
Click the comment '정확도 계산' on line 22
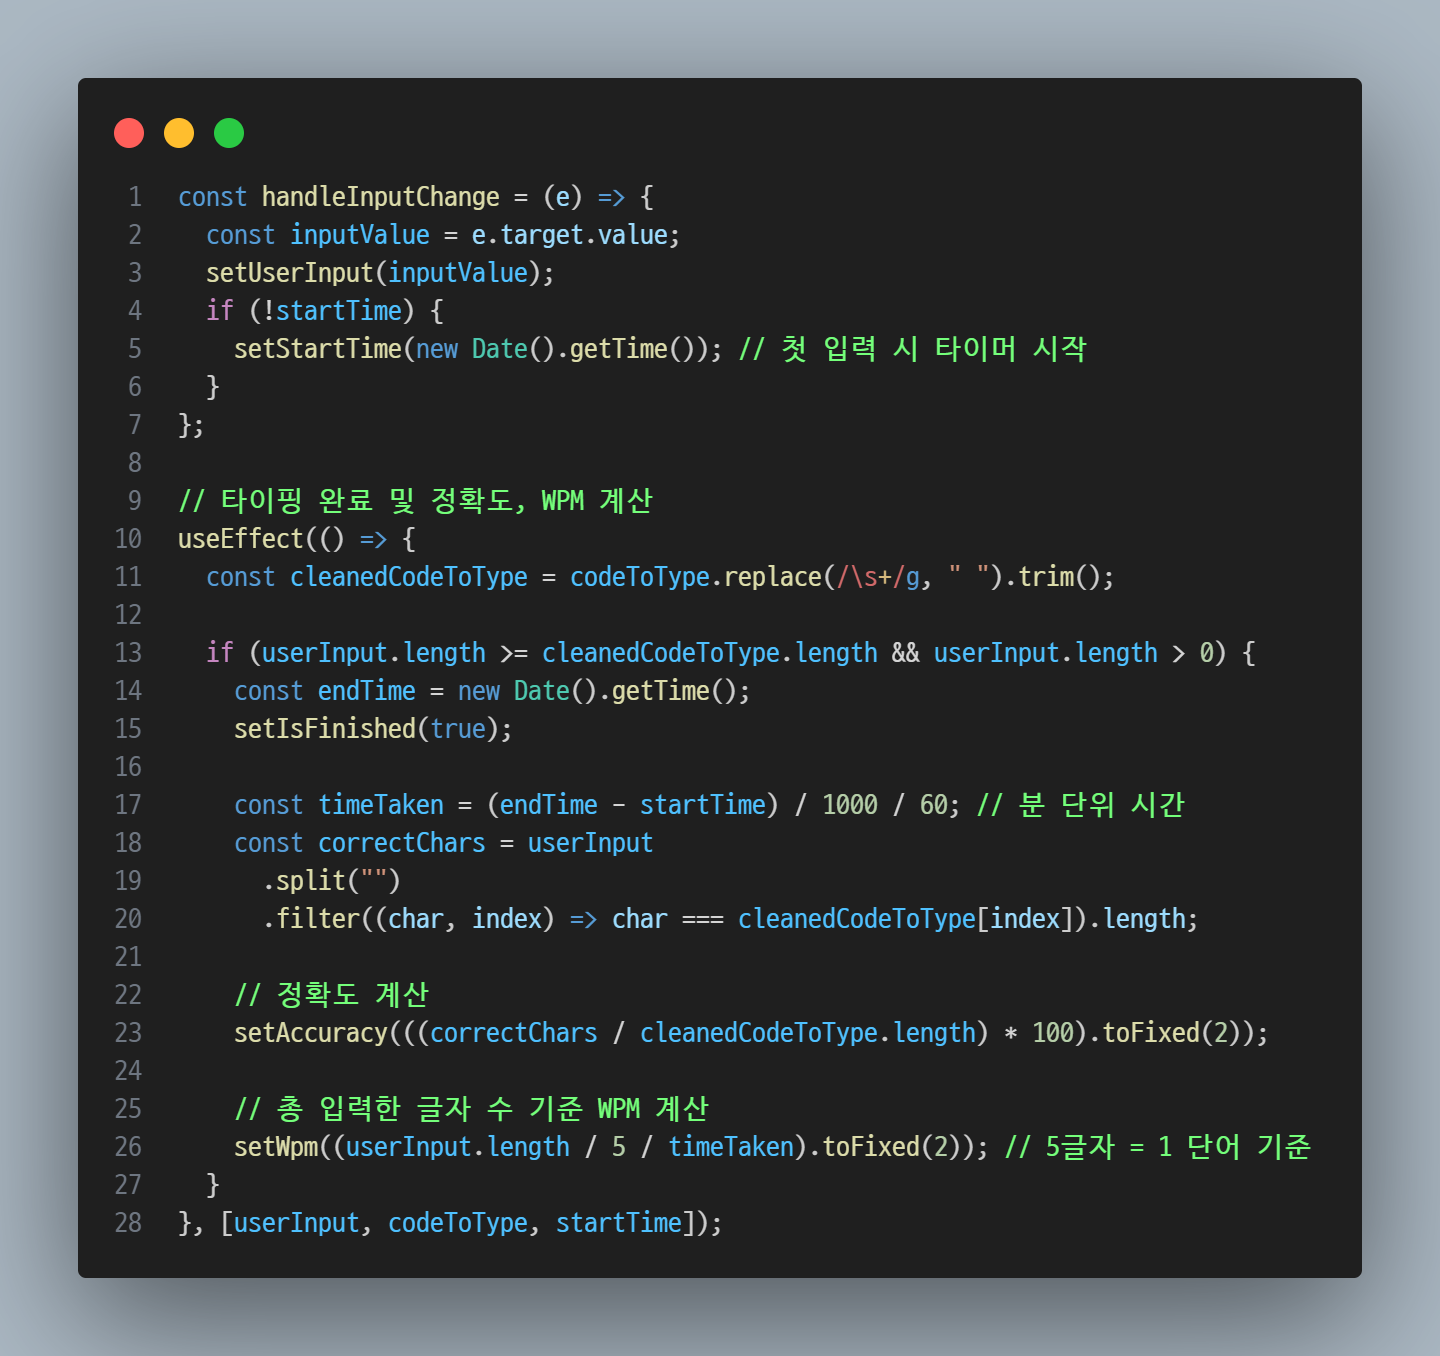(x=332, y=995)
